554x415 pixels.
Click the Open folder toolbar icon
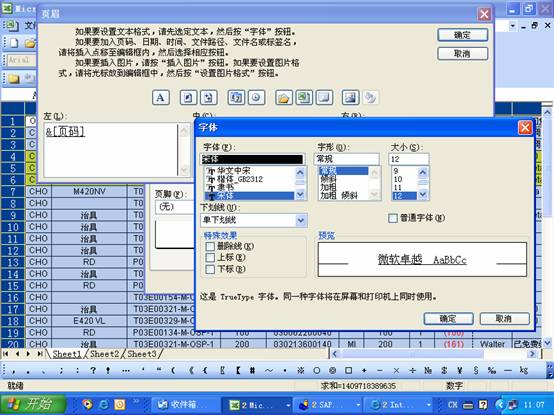point(30,43)
